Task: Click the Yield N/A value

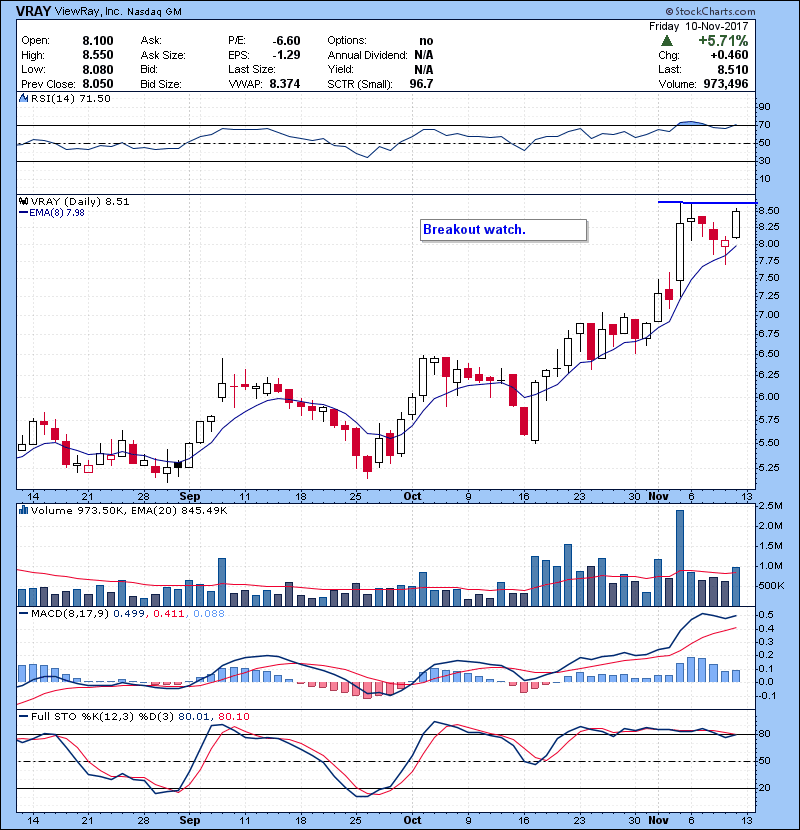Action: (424, 69)
